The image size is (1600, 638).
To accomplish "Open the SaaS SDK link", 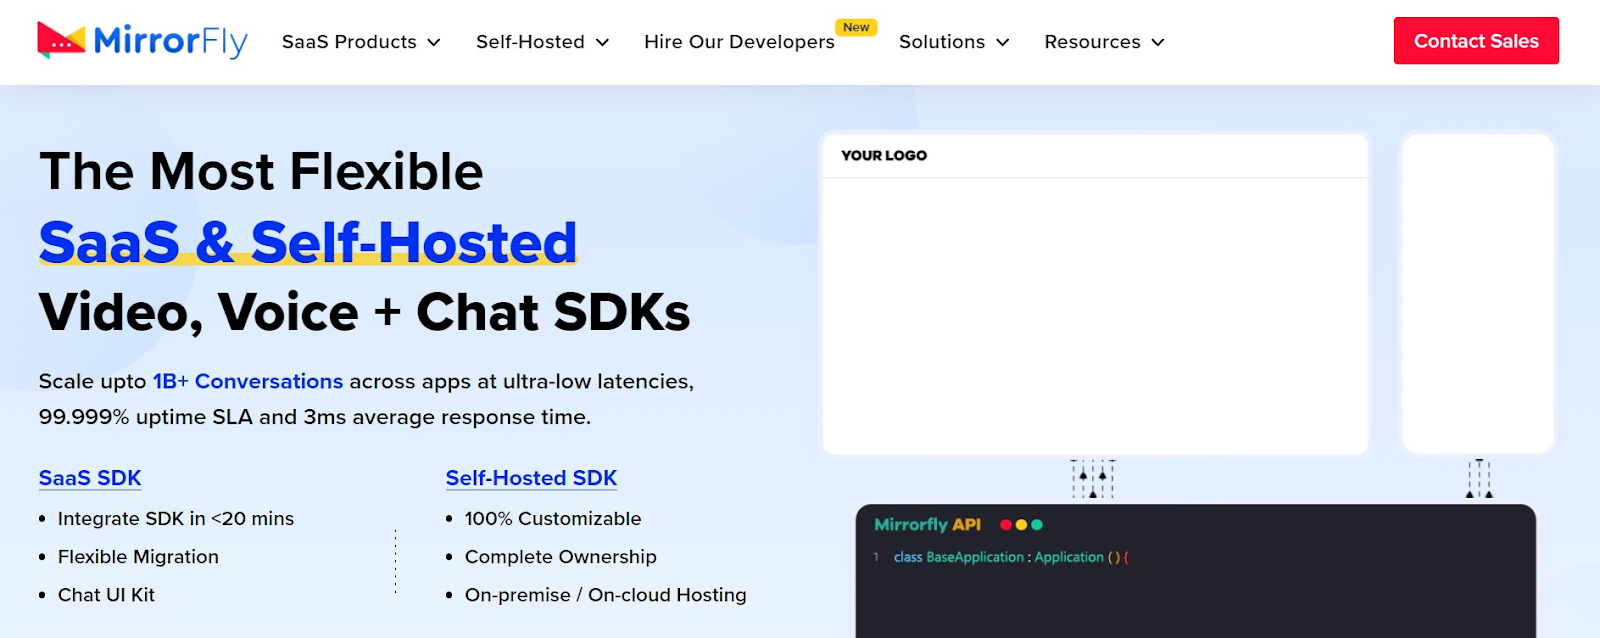I will pyautogui.click(x=90, y=478).
